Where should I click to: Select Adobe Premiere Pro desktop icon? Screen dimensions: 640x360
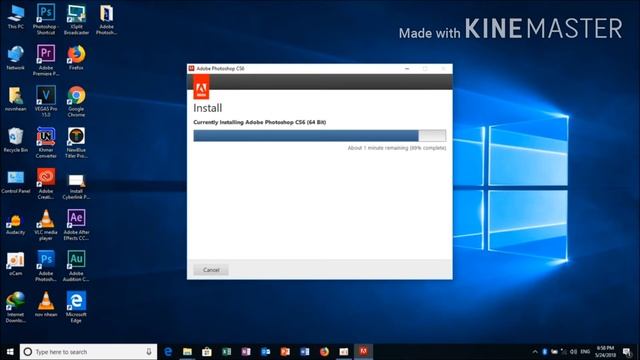click(x=46, y=60)
